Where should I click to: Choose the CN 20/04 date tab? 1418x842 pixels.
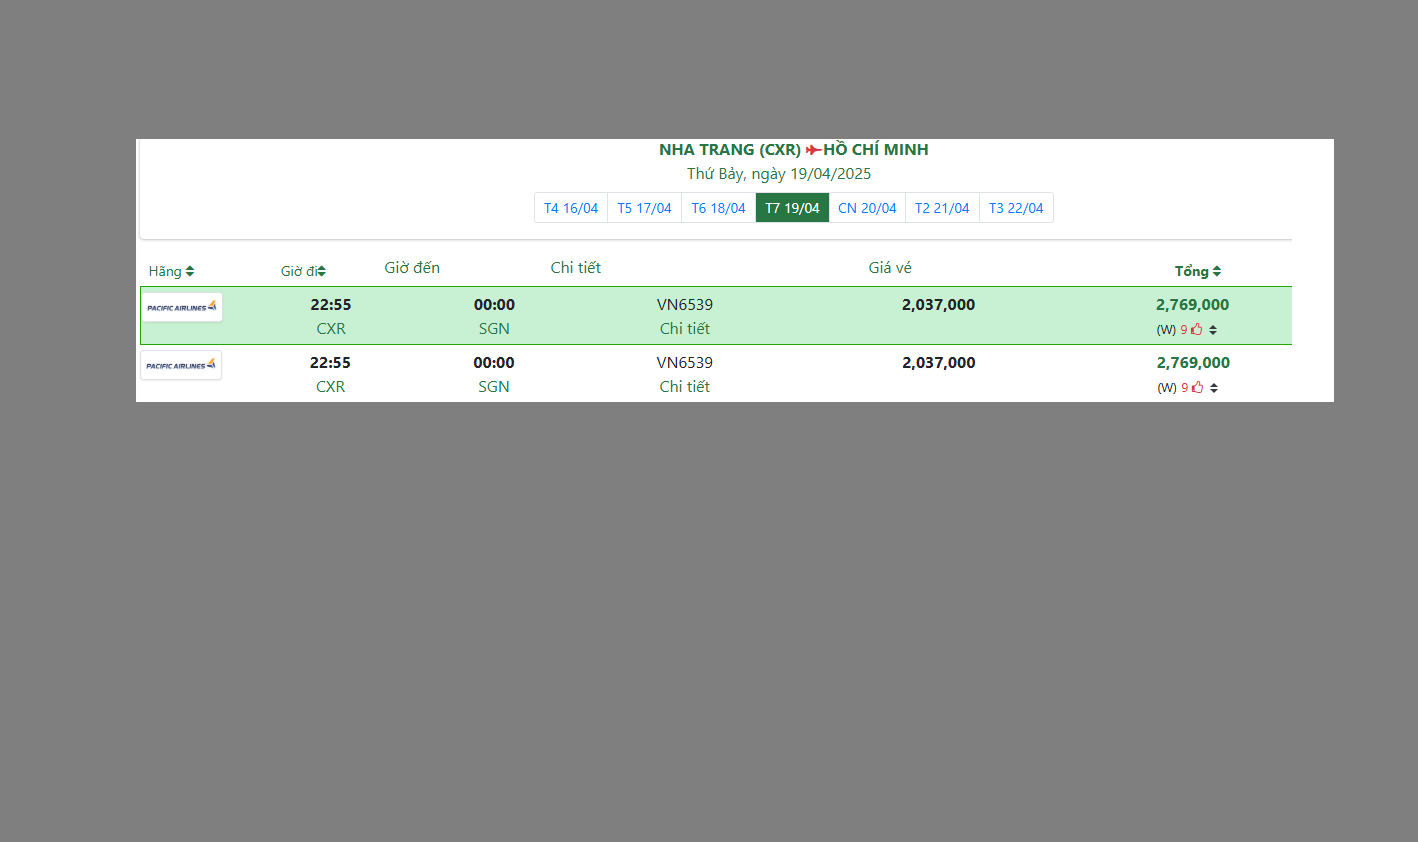click(867, 208)
